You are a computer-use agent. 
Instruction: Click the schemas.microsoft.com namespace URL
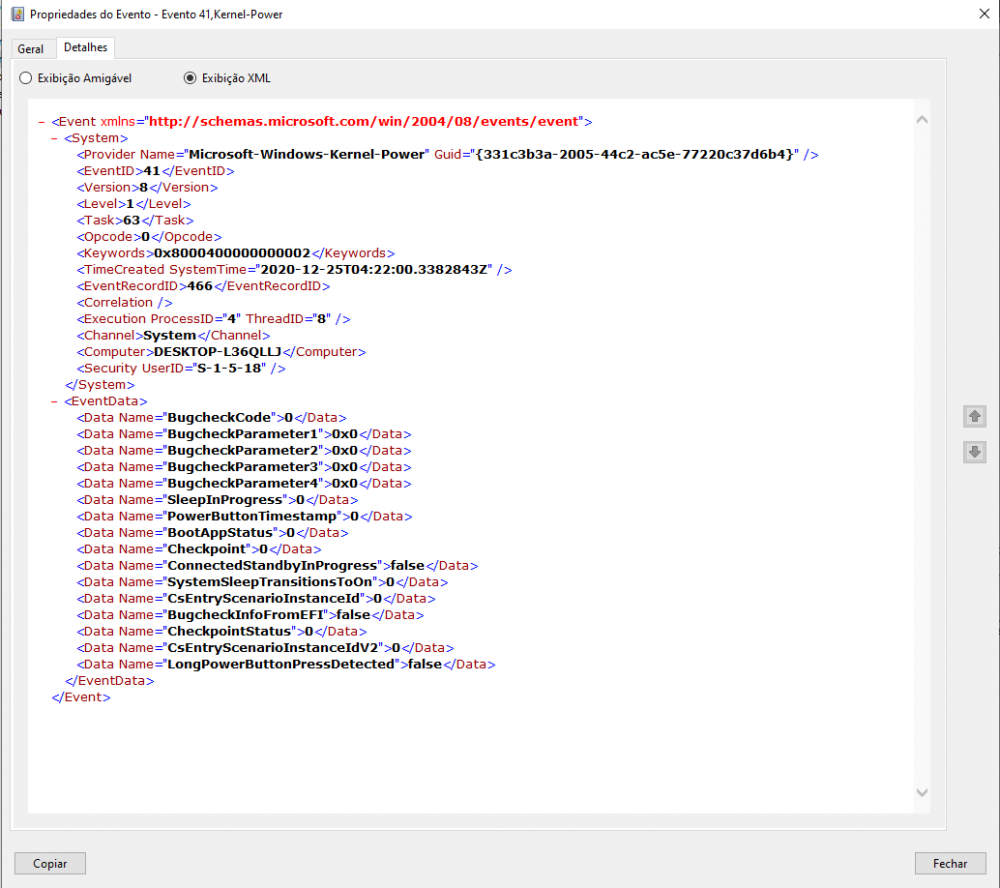pyautogui.click(x=363, y=121)
